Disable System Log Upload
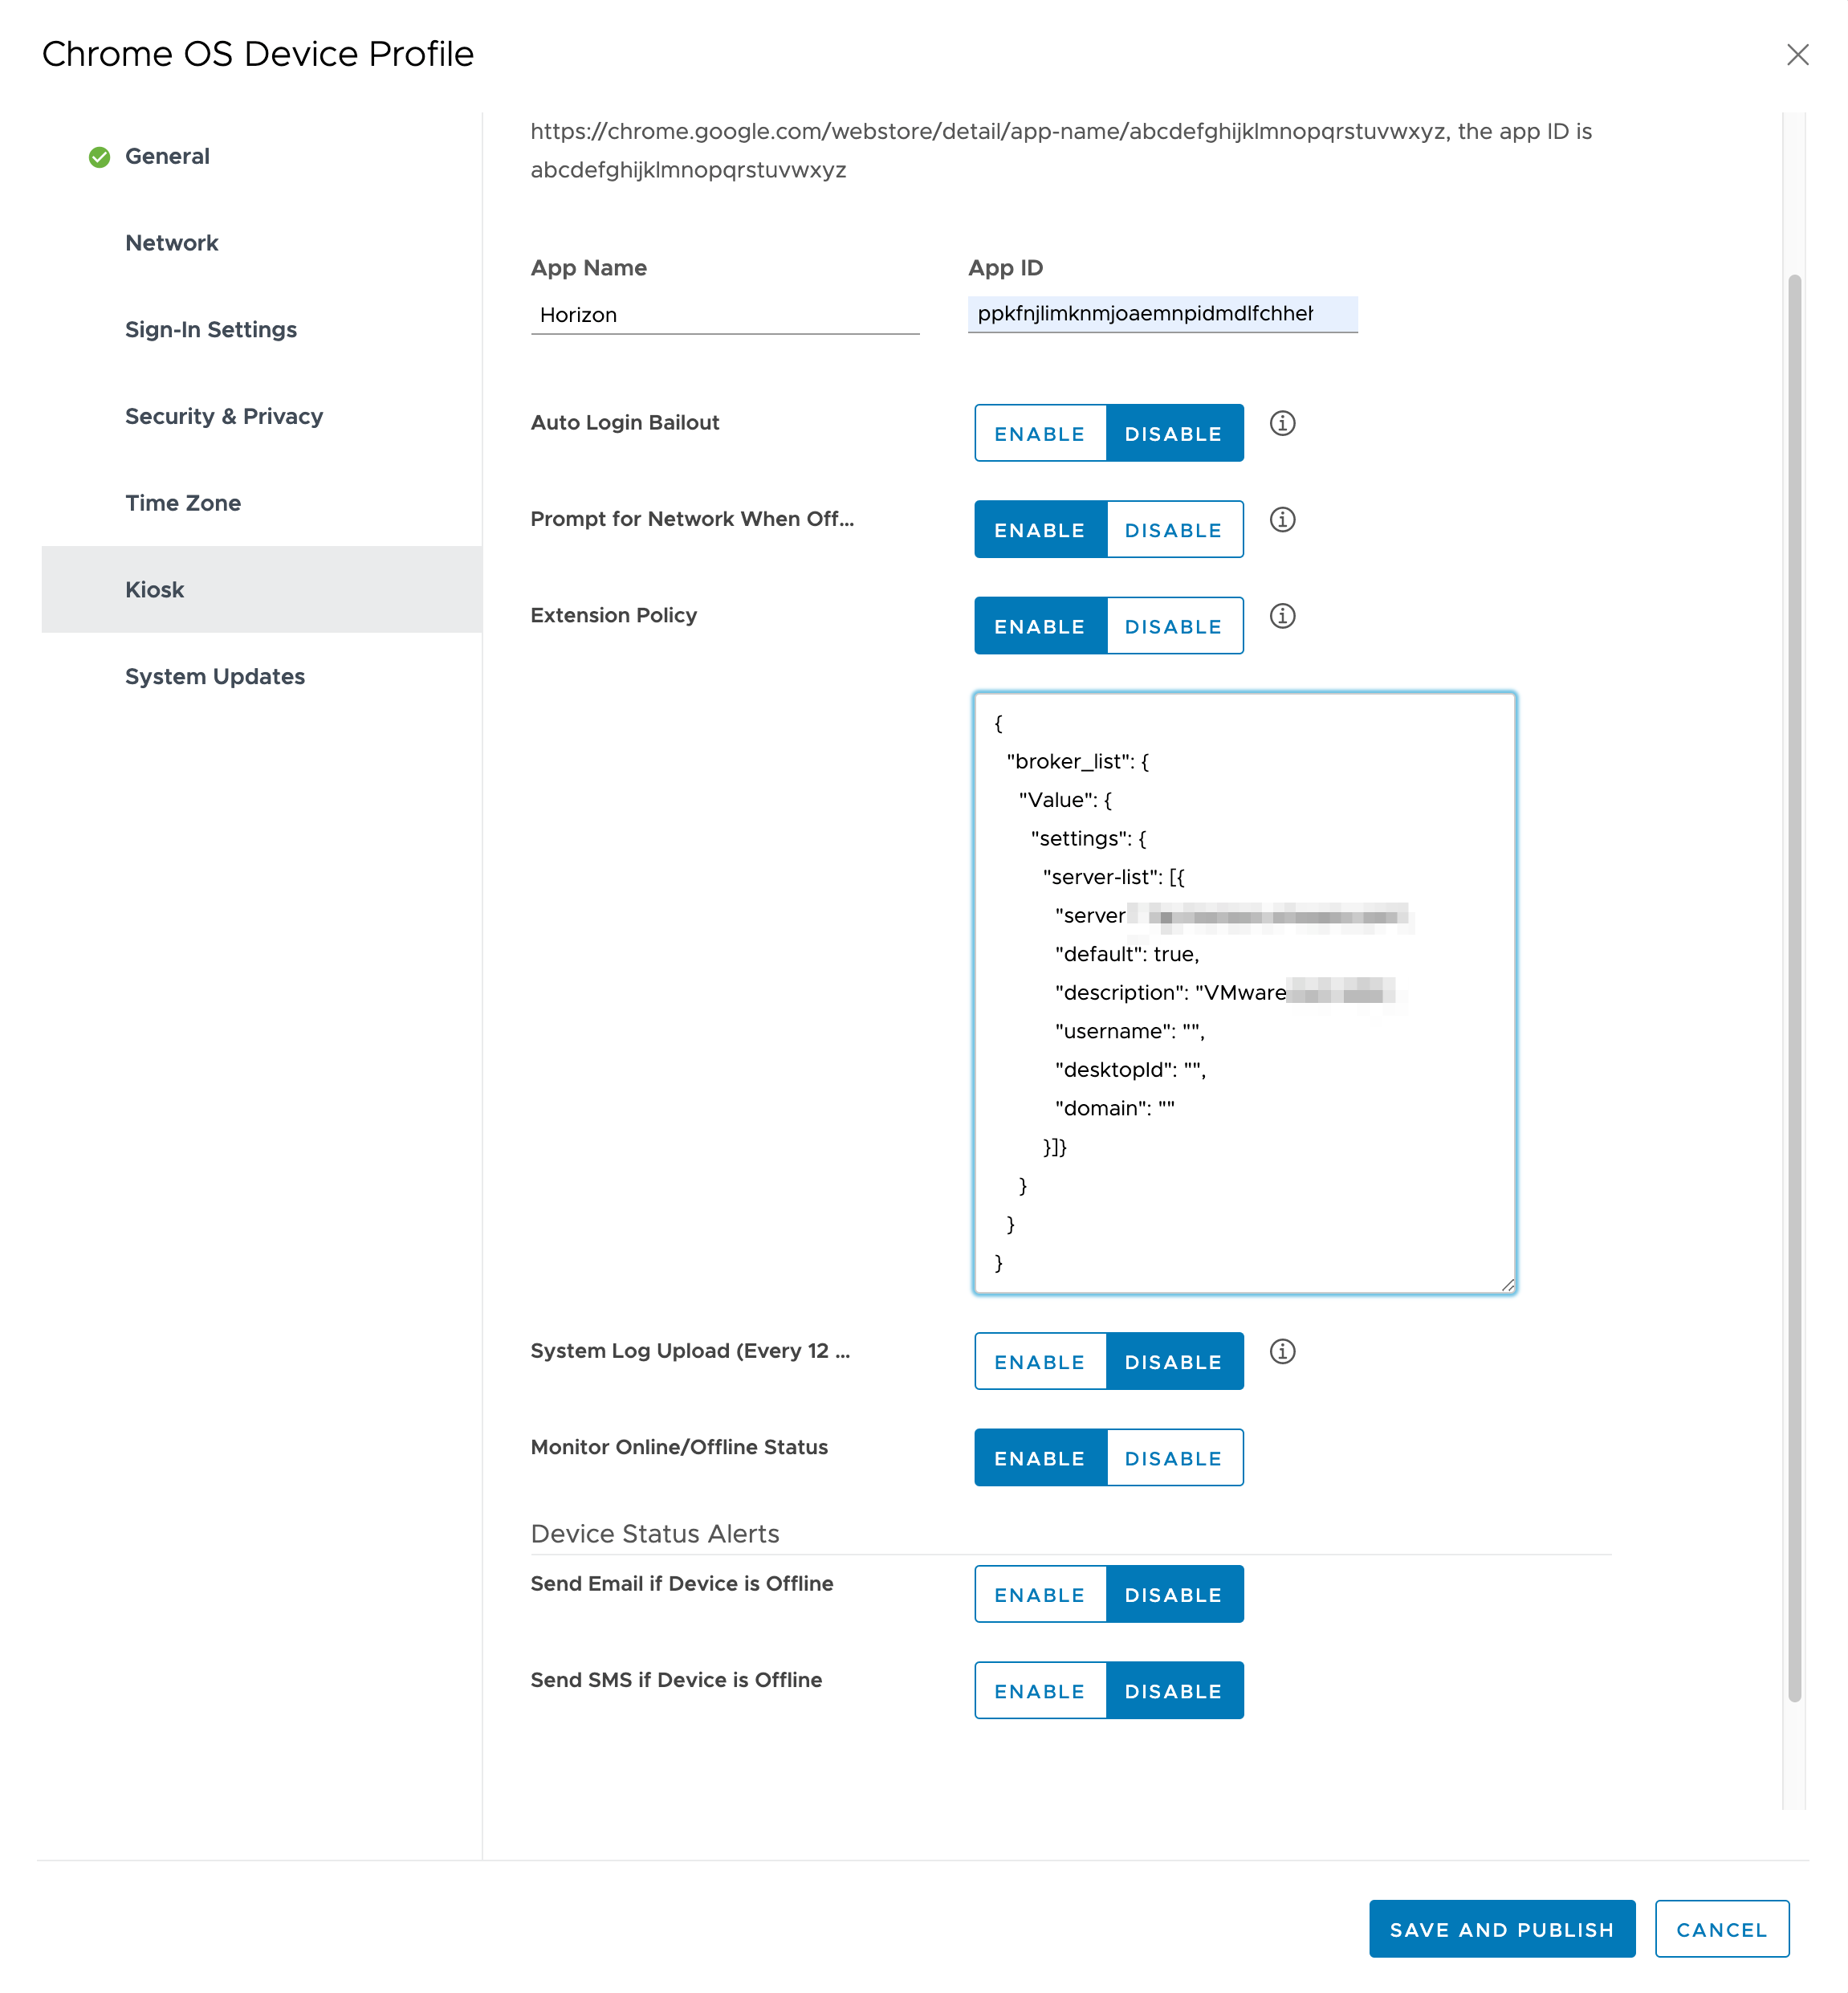 1174,1362
